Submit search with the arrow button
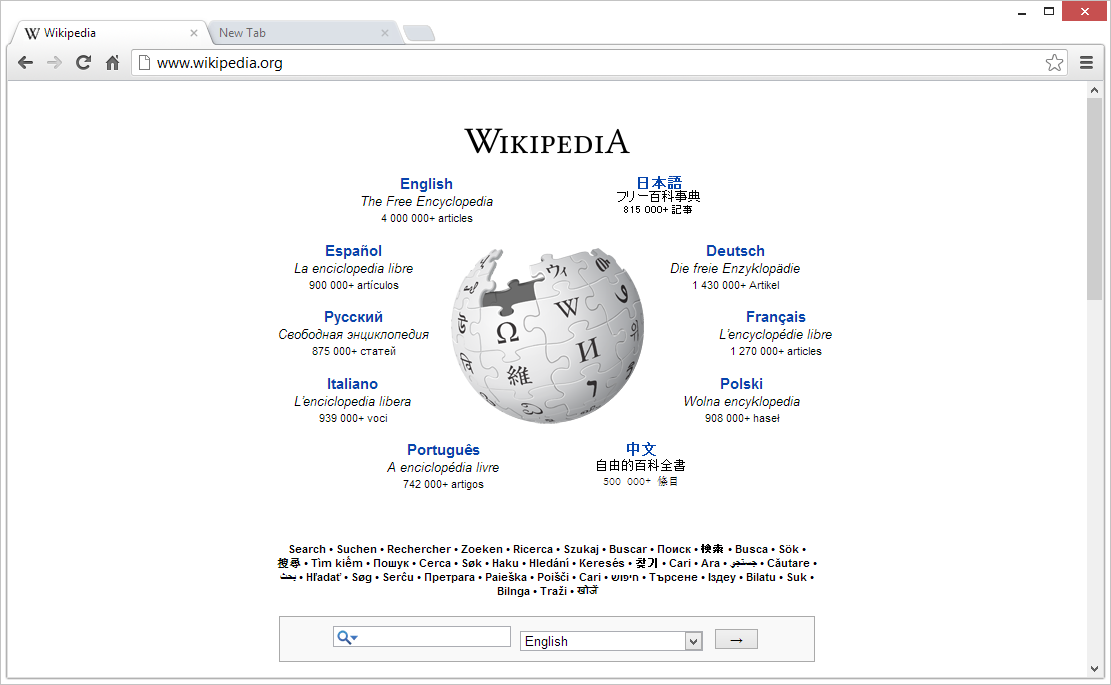 click(736, 639)
